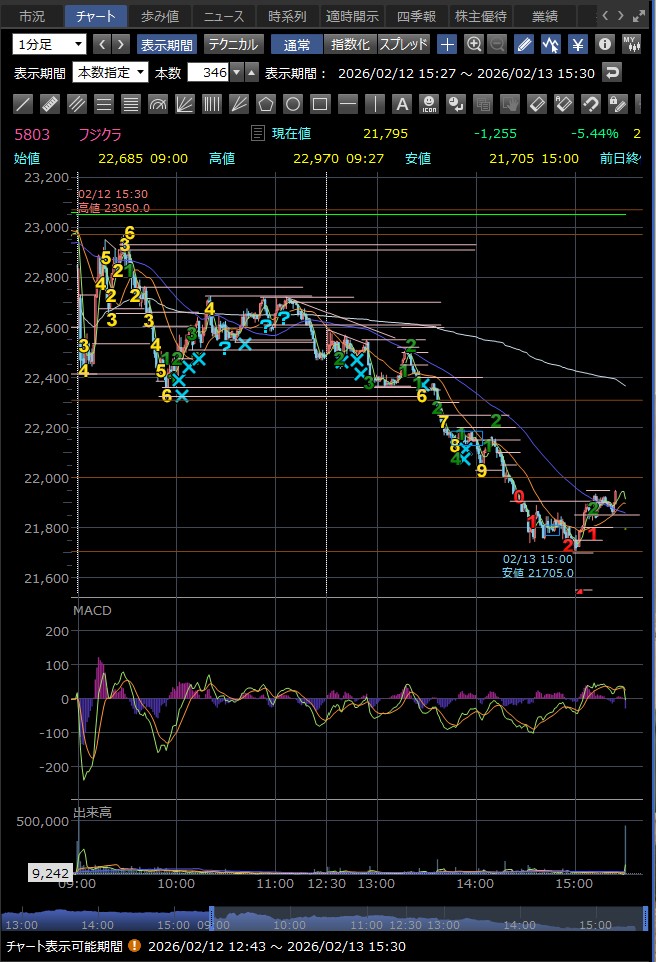Toggle the crosshair plus cursor button

click(x=447, y=44)
